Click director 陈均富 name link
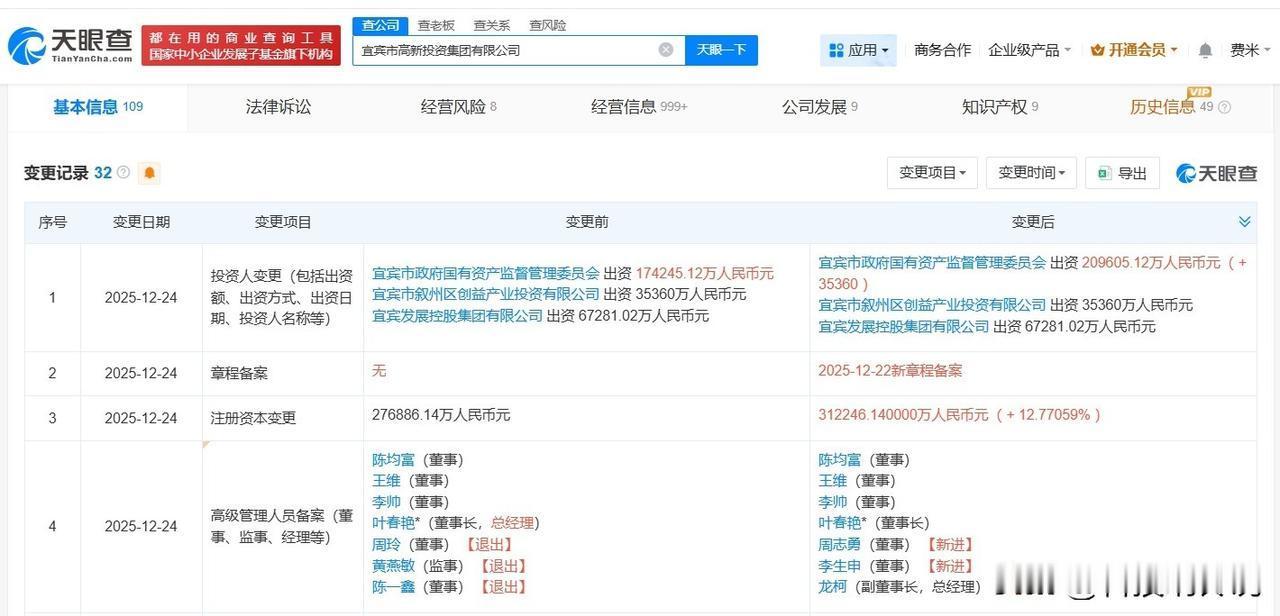The image size is (1280, 616). point(394,459)
